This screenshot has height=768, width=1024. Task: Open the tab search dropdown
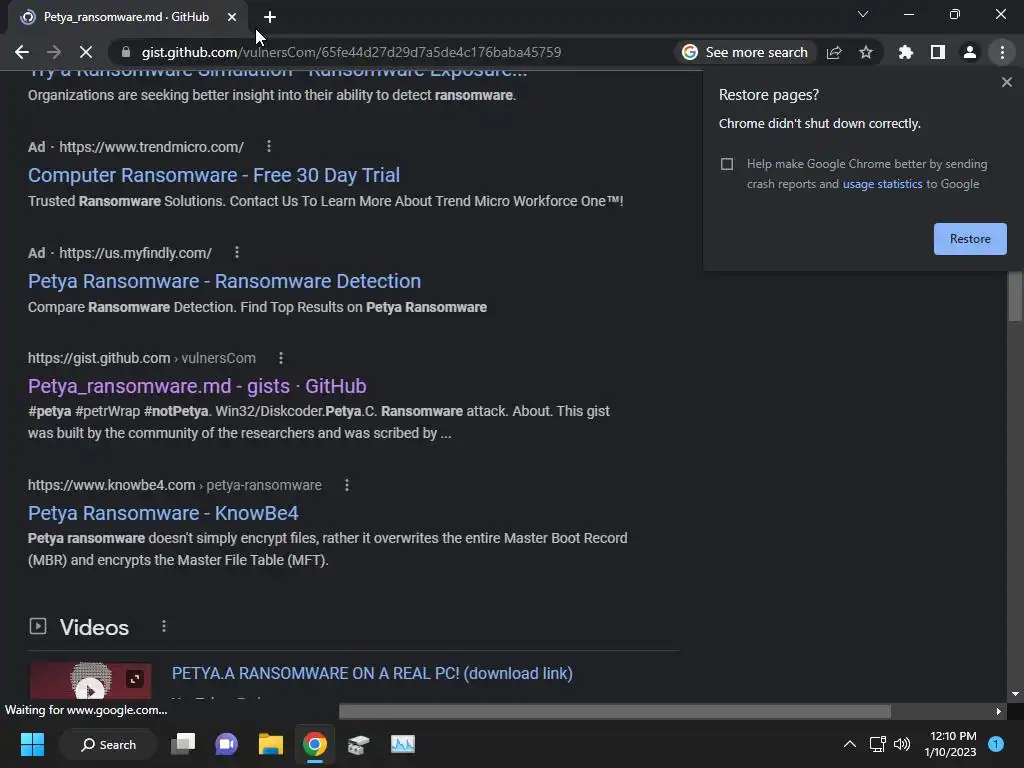(863, 14)
